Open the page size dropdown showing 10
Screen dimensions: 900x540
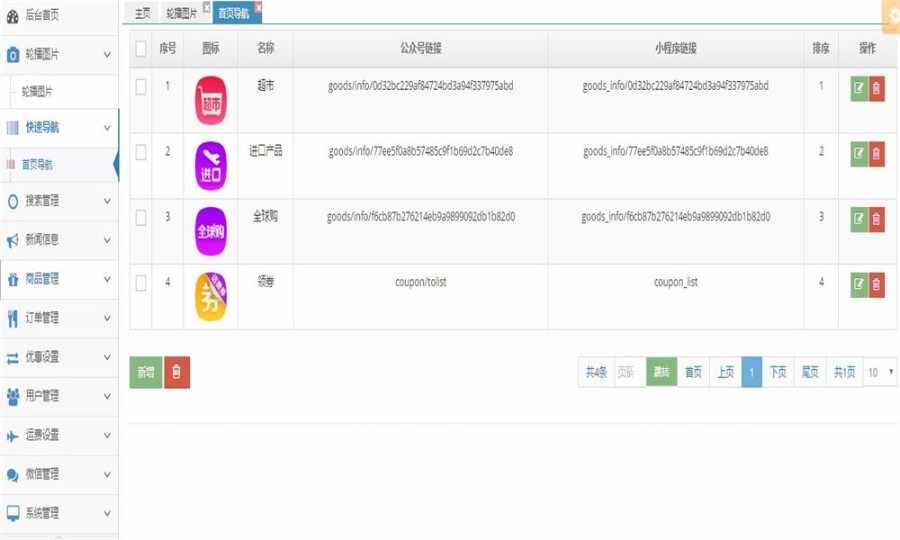point(880,372)
